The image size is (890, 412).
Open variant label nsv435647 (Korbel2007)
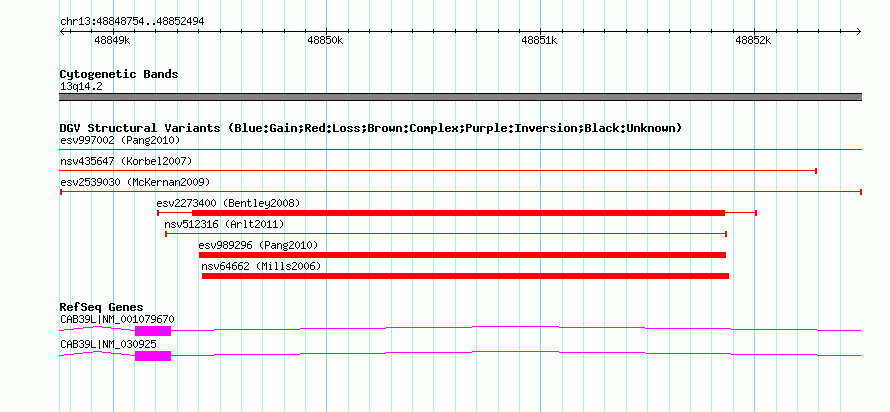click(x=127, y=162)
